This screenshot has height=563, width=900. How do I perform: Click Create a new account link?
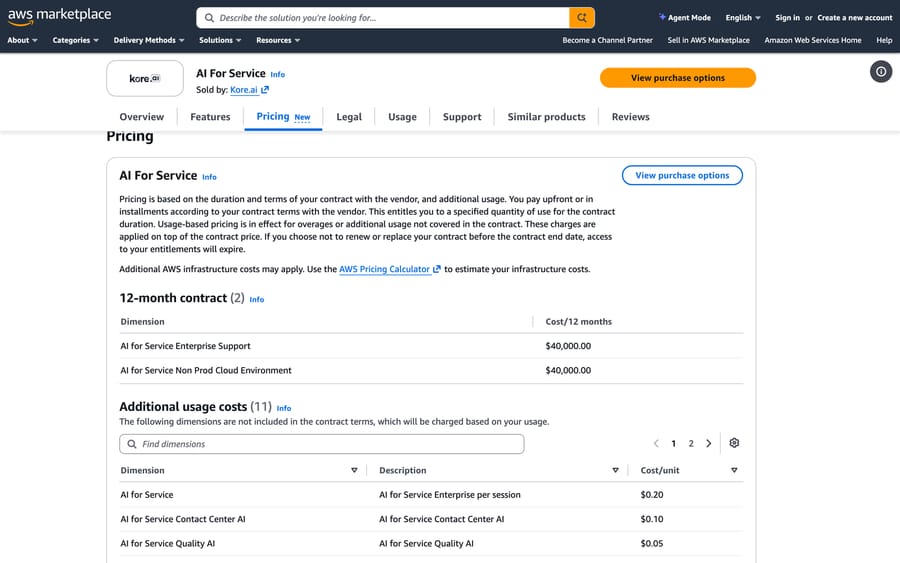pyautogui.click(x=855, y=18)
